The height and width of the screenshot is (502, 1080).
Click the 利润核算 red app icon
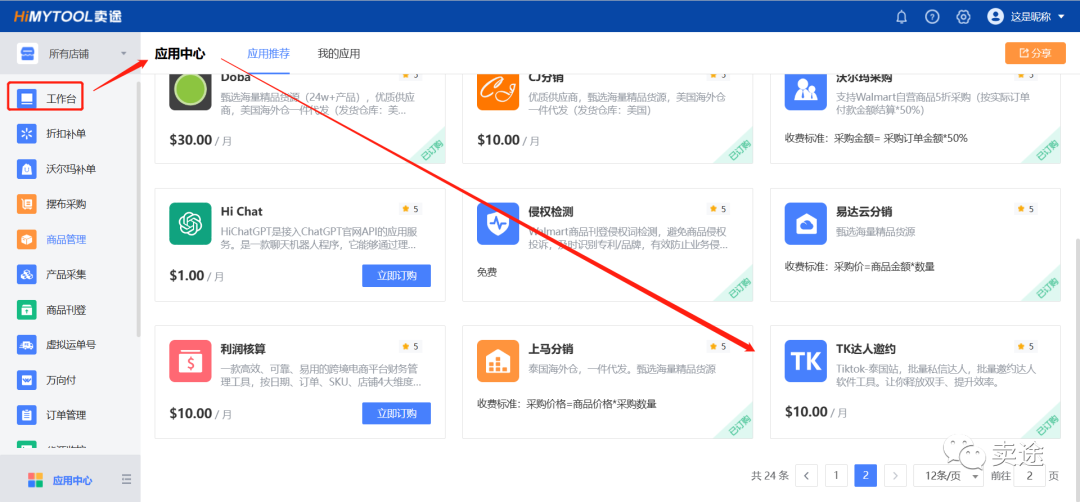189,361
